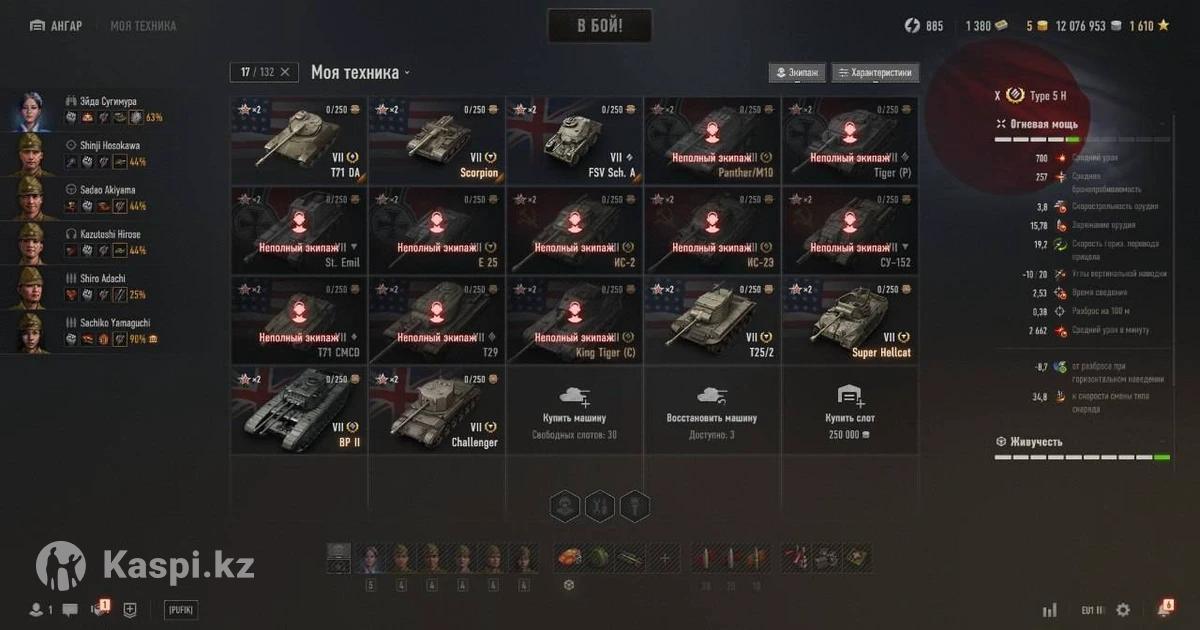1200x630 pixels.
Task: Select commander Эйдо Сугимура portrait
Action: [28, 111]
